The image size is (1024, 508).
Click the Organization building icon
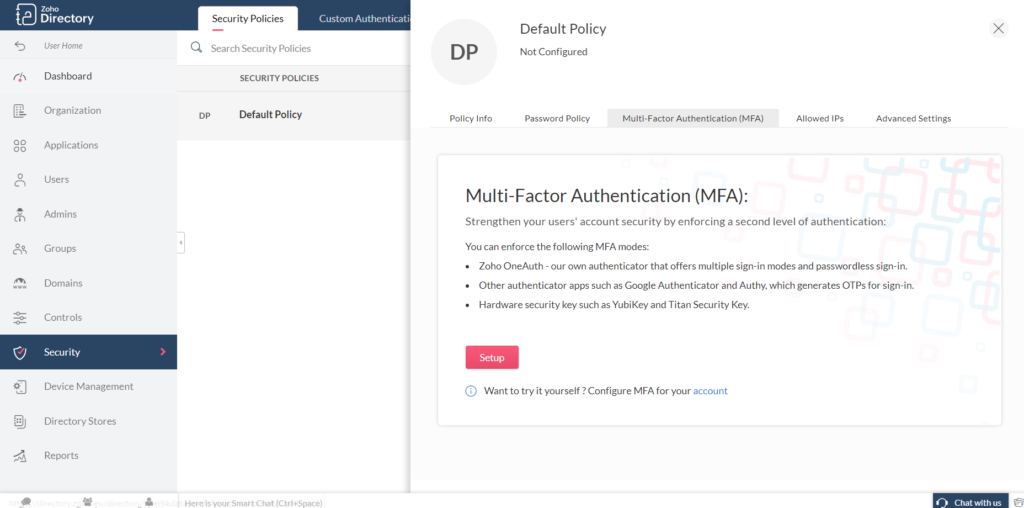pos(20,110)
